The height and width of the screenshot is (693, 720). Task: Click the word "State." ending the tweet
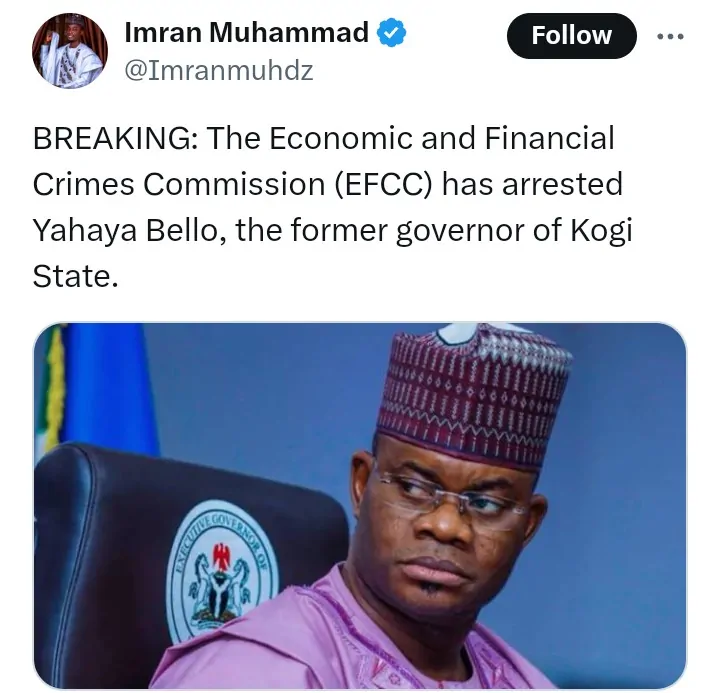(x=75, y=276)
